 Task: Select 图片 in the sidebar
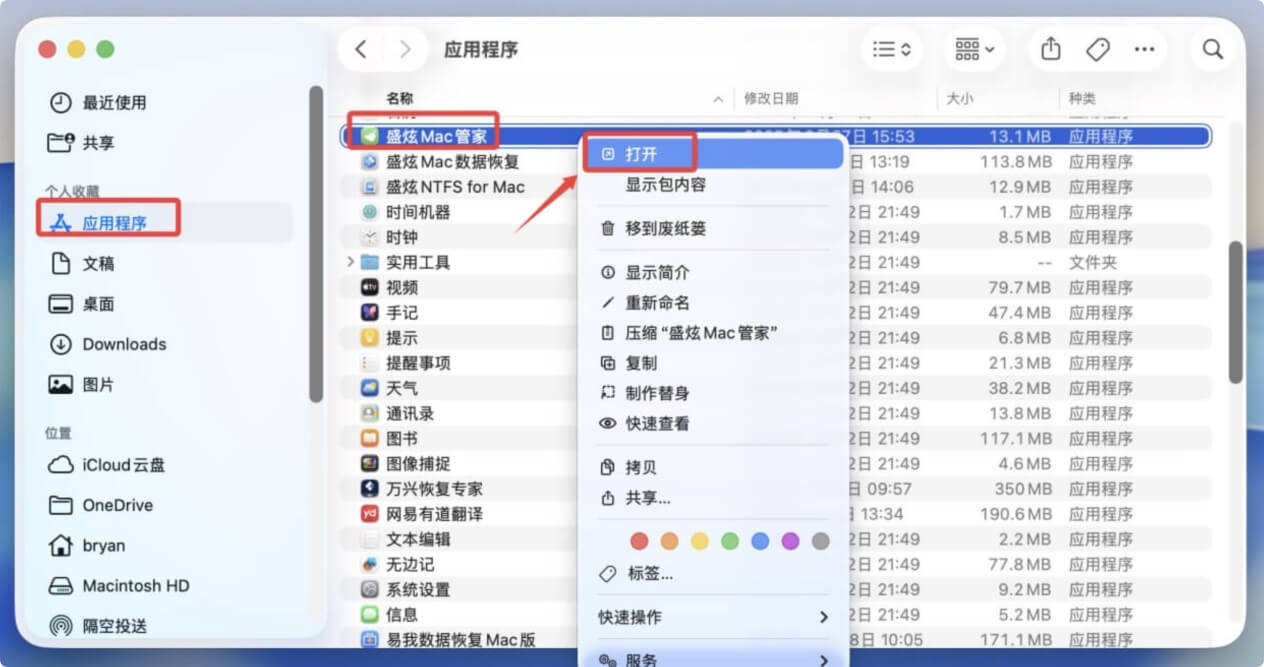click(x=97, y=384)
